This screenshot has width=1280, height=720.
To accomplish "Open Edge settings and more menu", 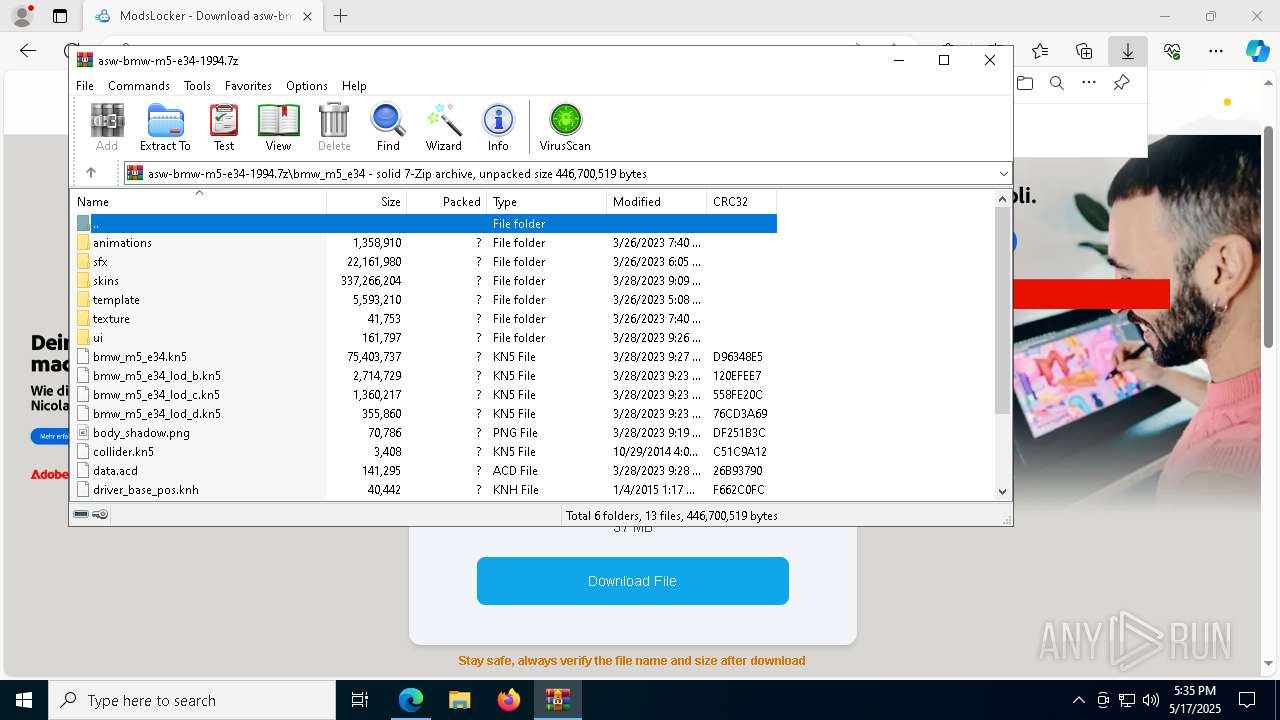I will tap(1215, 51).
